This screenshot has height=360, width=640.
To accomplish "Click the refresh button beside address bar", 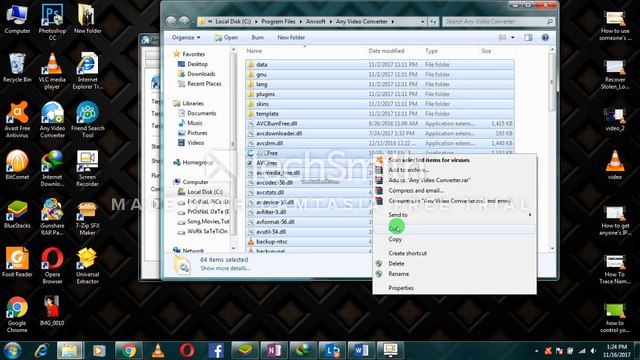I will coord(433,22).
